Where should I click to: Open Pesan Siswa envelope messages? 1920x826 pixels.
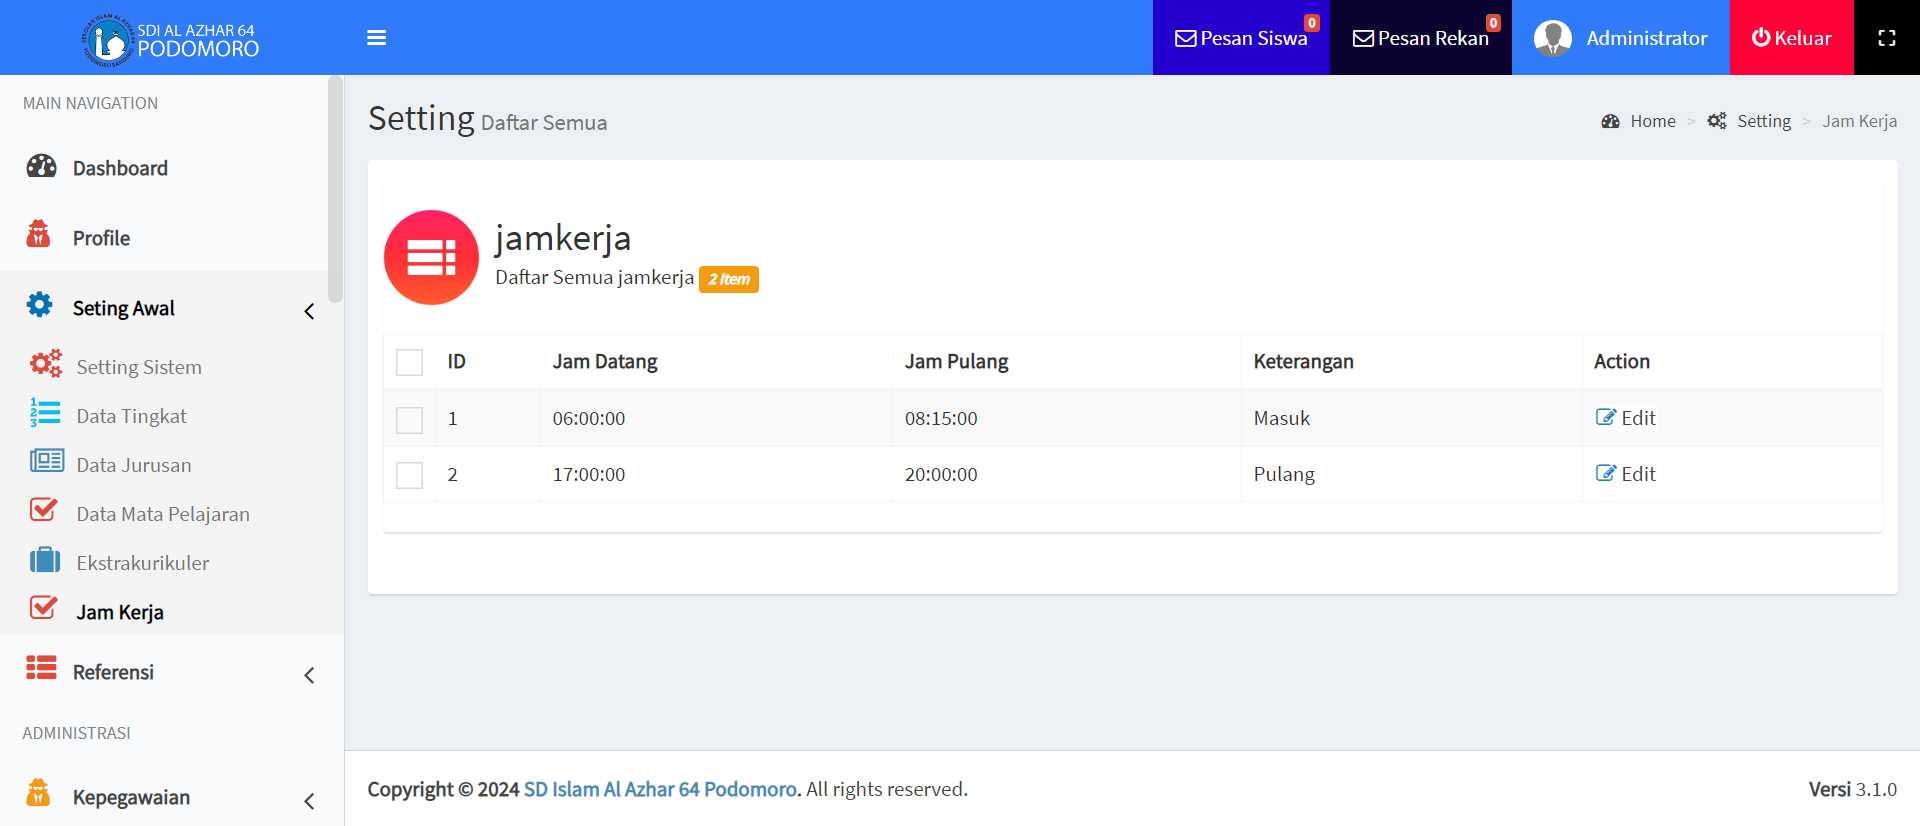click(x=1240, y=38)
